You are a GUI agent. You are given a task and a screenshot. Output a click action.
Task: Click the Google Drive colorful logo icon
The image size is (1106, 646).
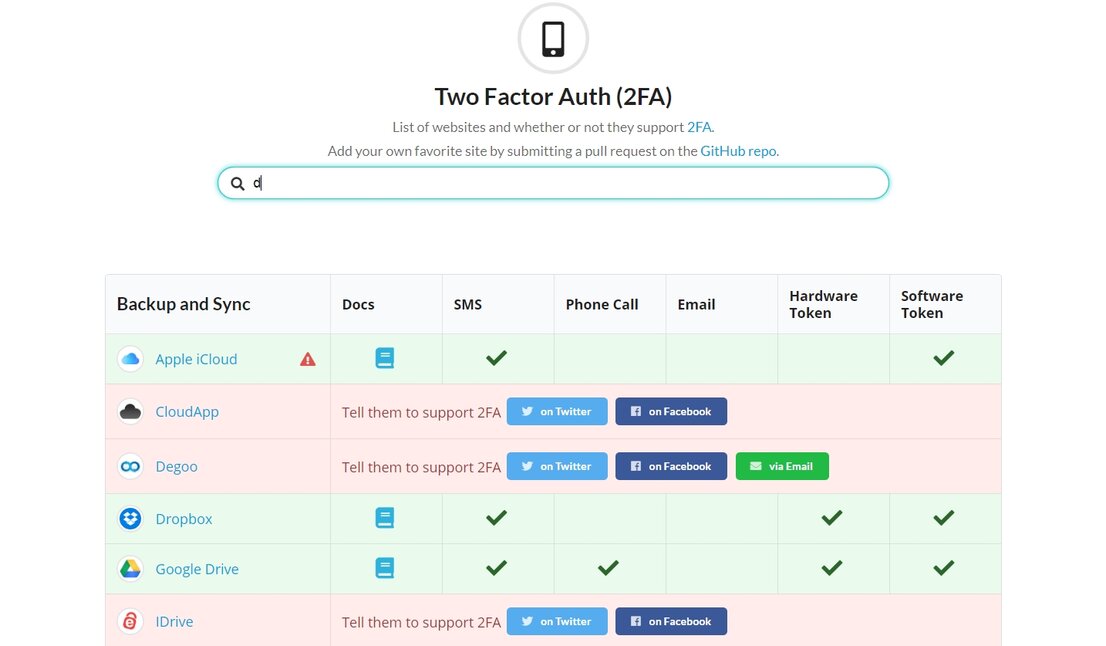pos(130,568)
